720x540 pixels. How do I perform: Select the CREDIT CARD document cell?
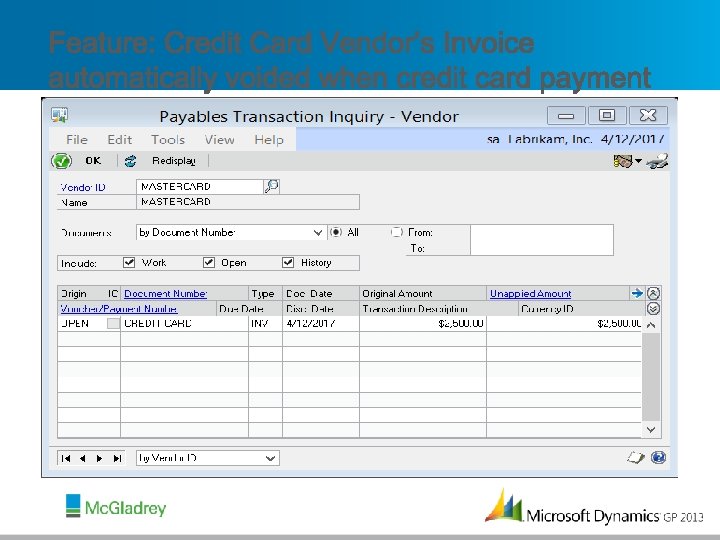click(x=184, y=323)
